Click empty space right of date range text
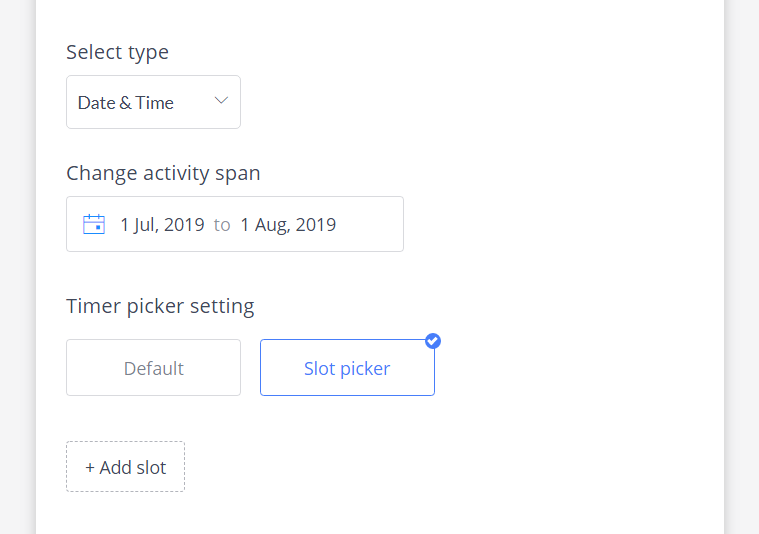The height and width of the screenshot is (534, 759). coord(370,224)
